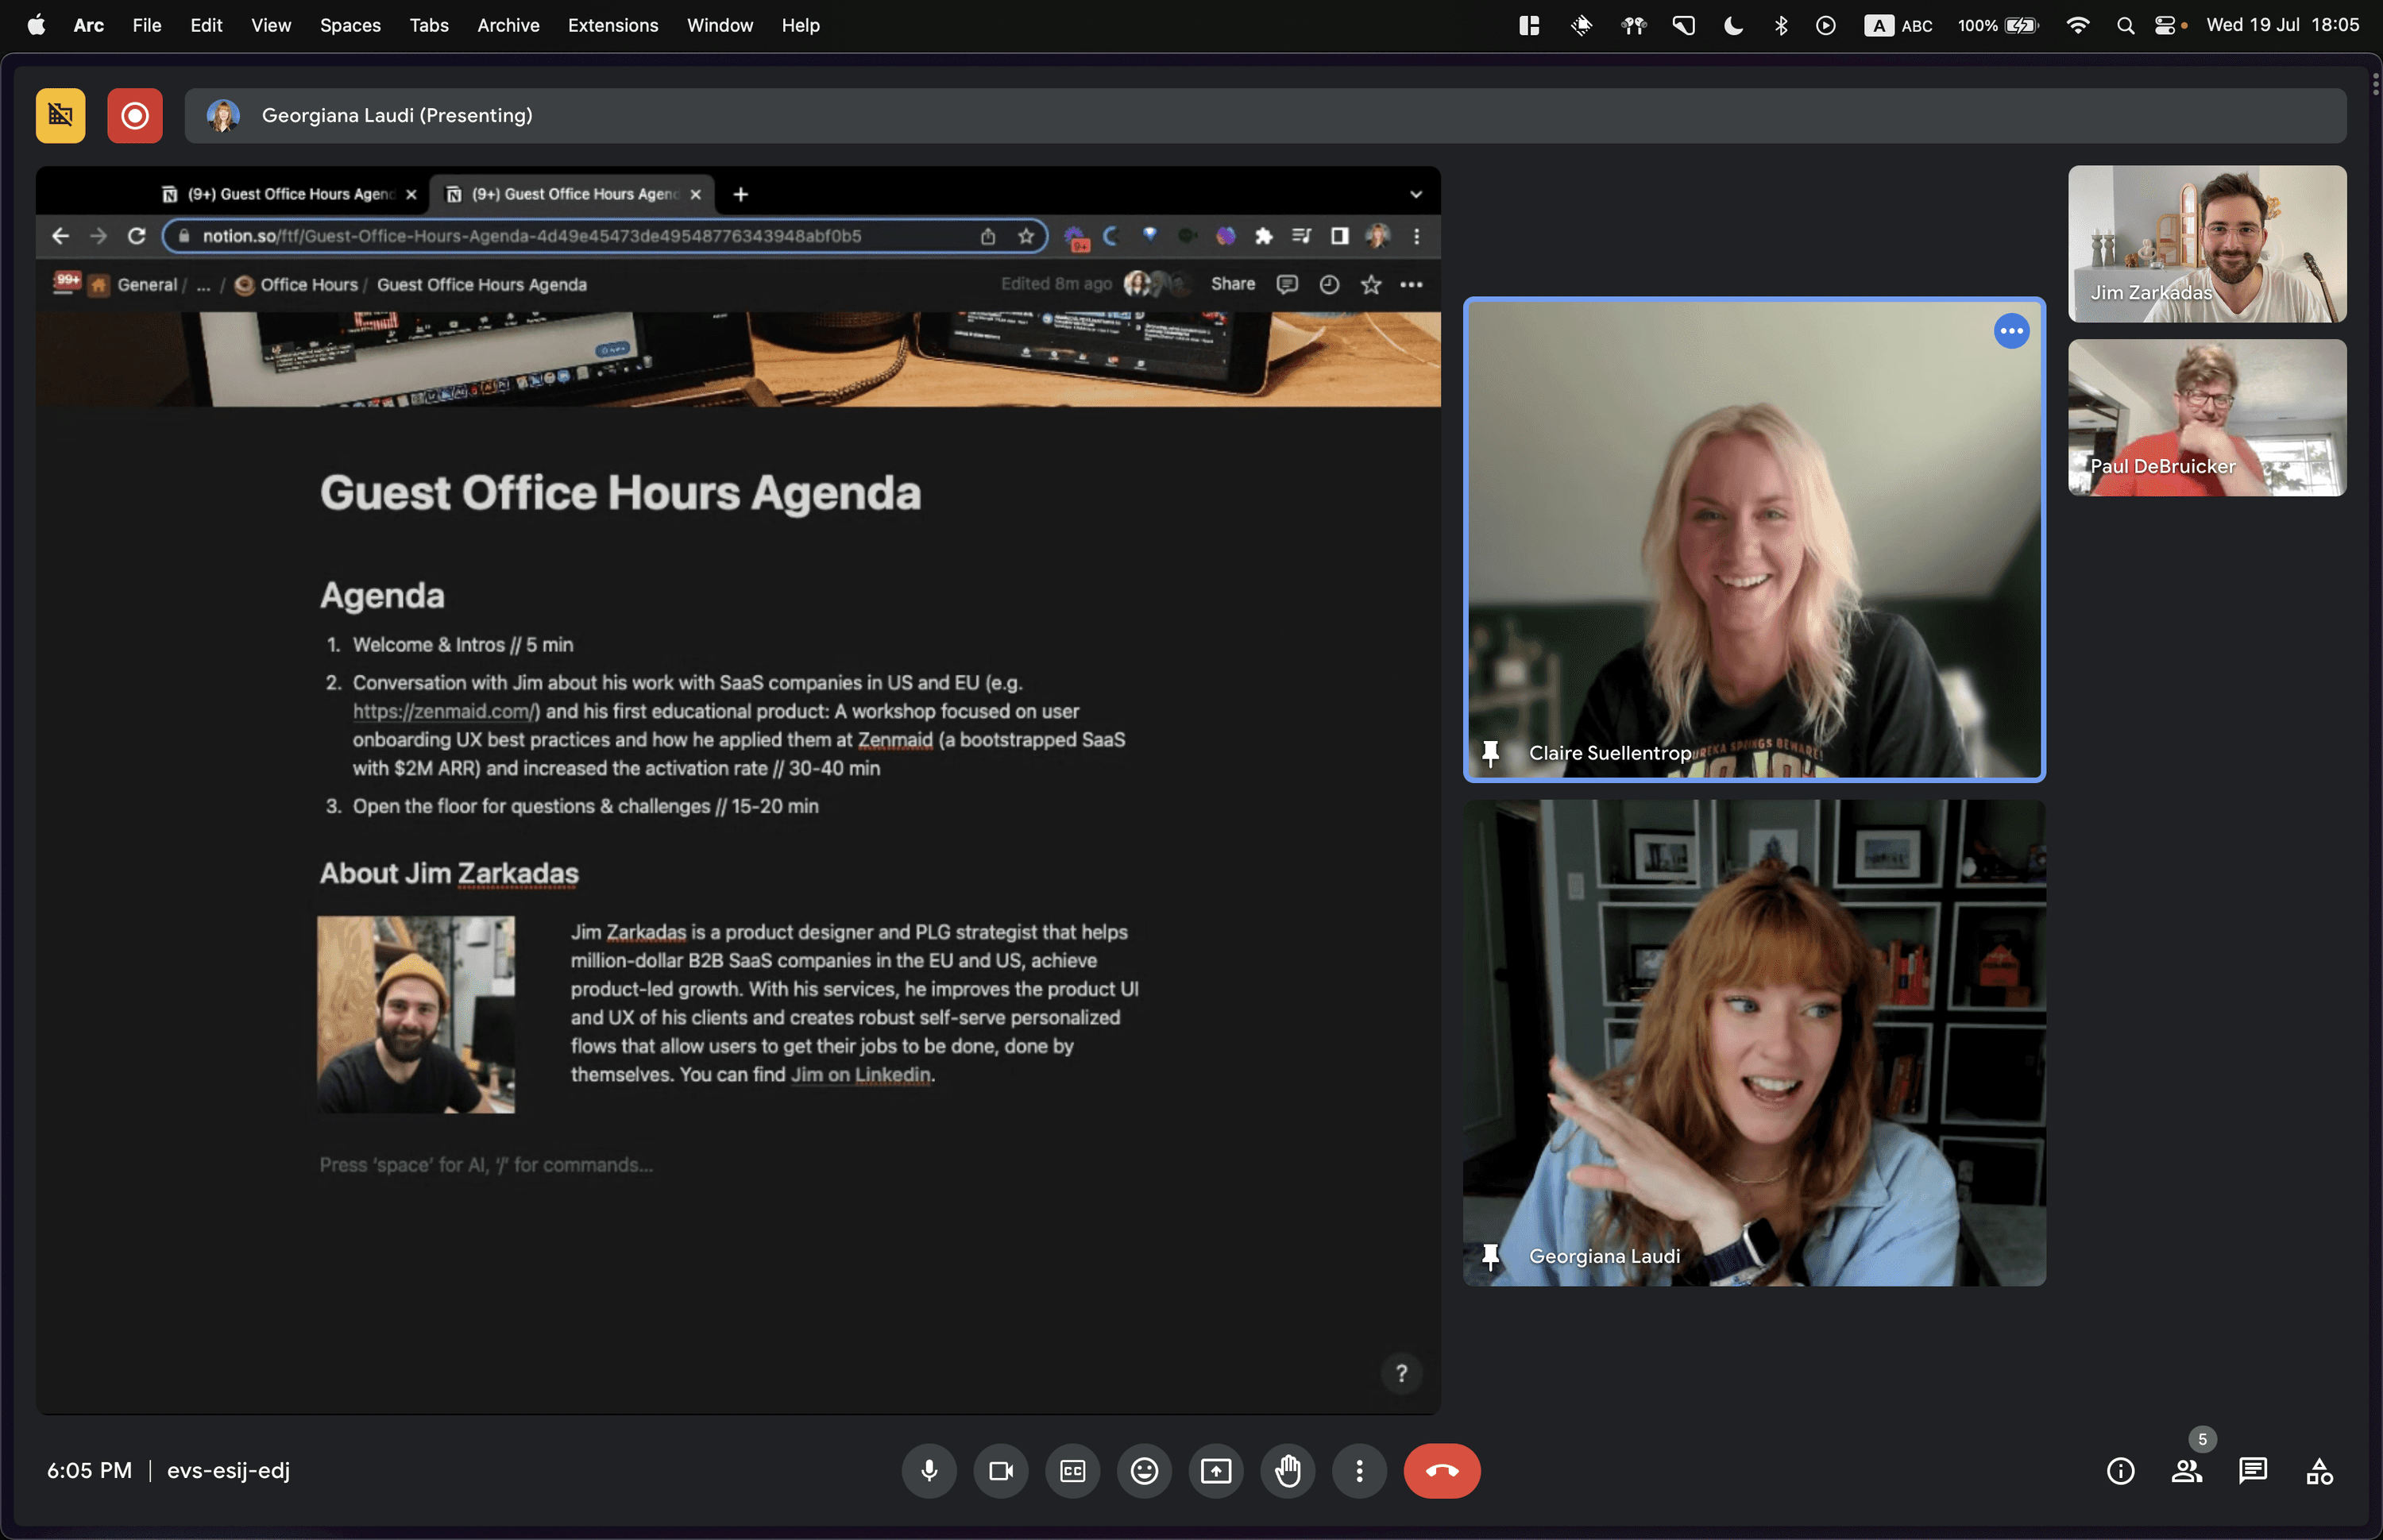Open the emoji reactions picker
The height and width of the screenshot is (1540, 2383).
1144,1470
